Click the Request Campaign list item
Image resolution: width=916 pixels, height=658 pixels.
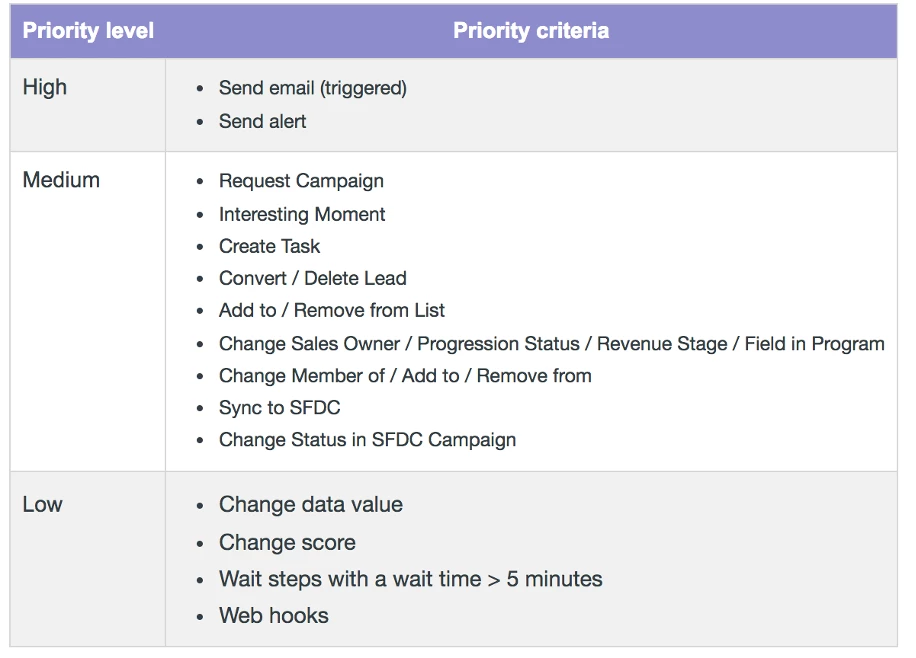(301, 181)
